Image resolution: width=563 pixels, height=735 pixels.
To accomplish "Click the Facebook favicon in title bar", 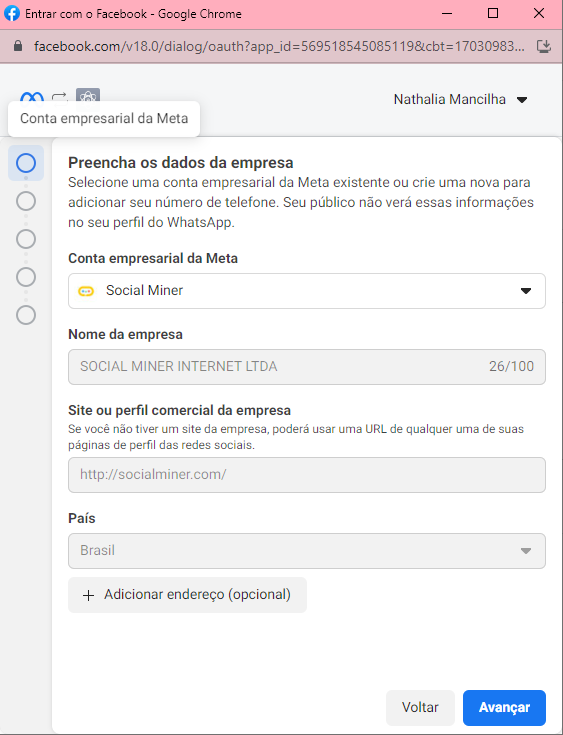I will click(x=12, y=14).
